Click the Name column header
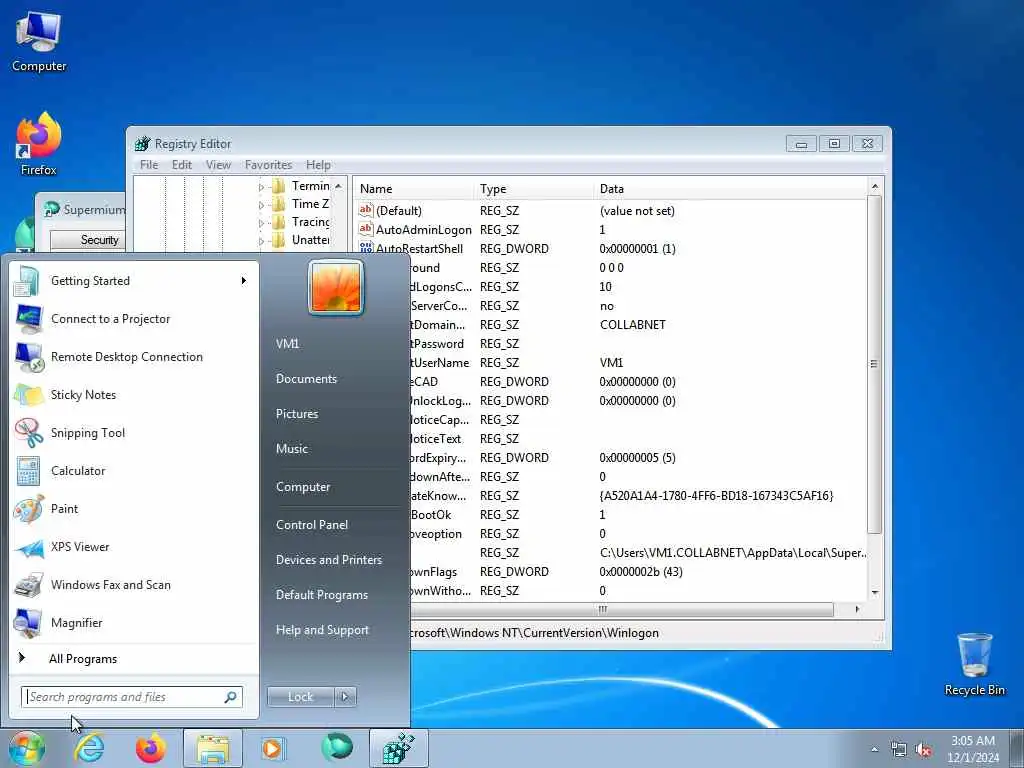The image size is (1024, 768). tap(414, 189)
